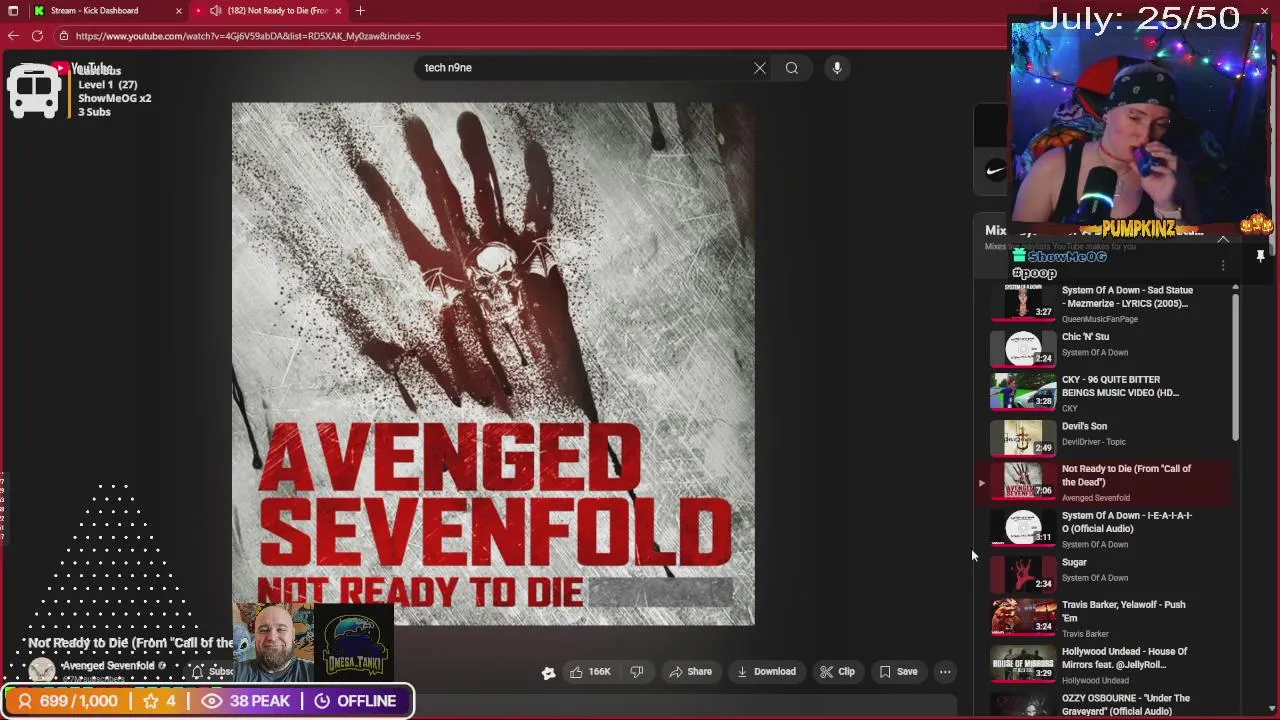The width and height of the screenshot is (1280, 720).
Task: Clear the YouTube search box text
Action: (760, 68)
